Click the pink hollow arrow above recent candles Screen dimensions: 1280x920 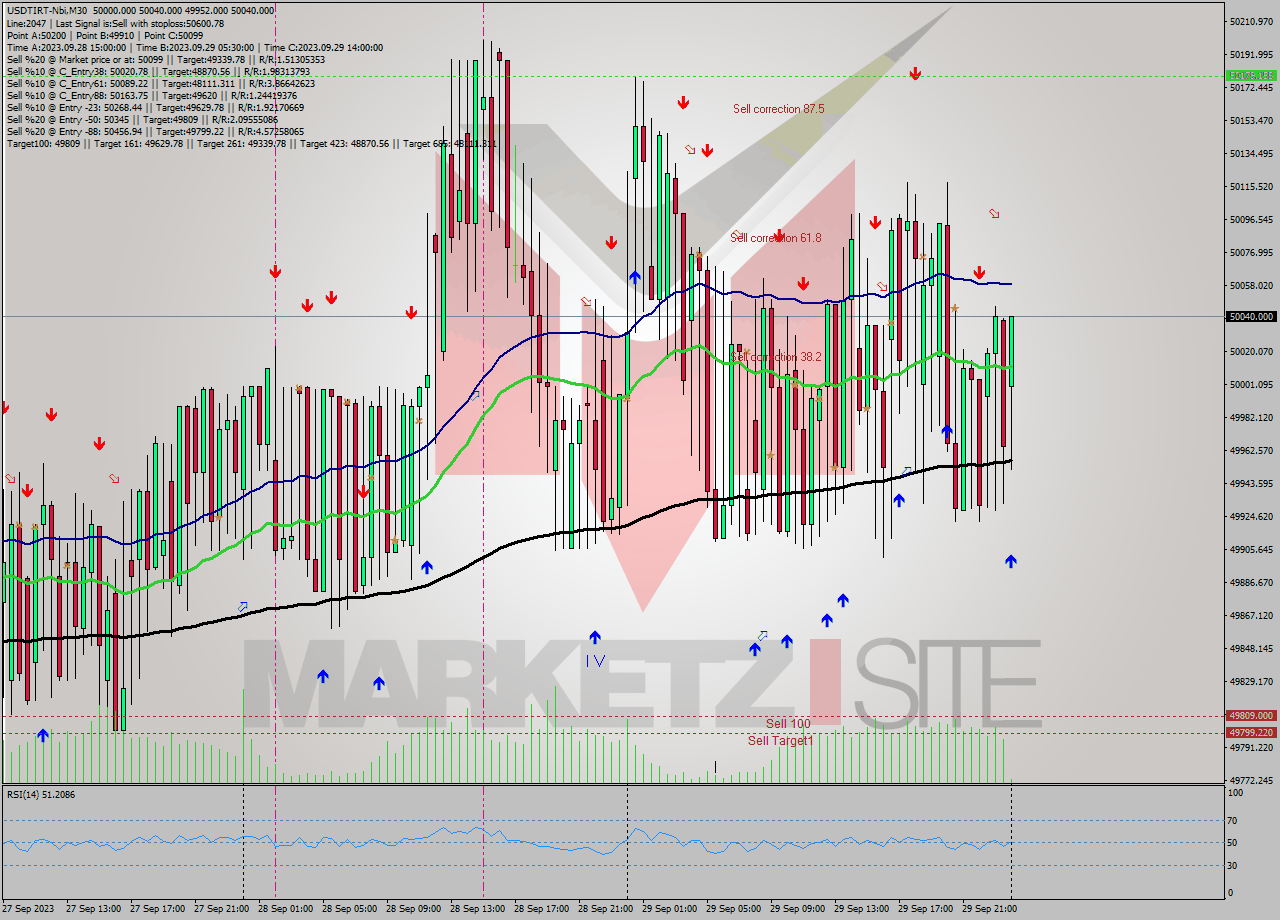pyautogui.click(x=993, y=213)
